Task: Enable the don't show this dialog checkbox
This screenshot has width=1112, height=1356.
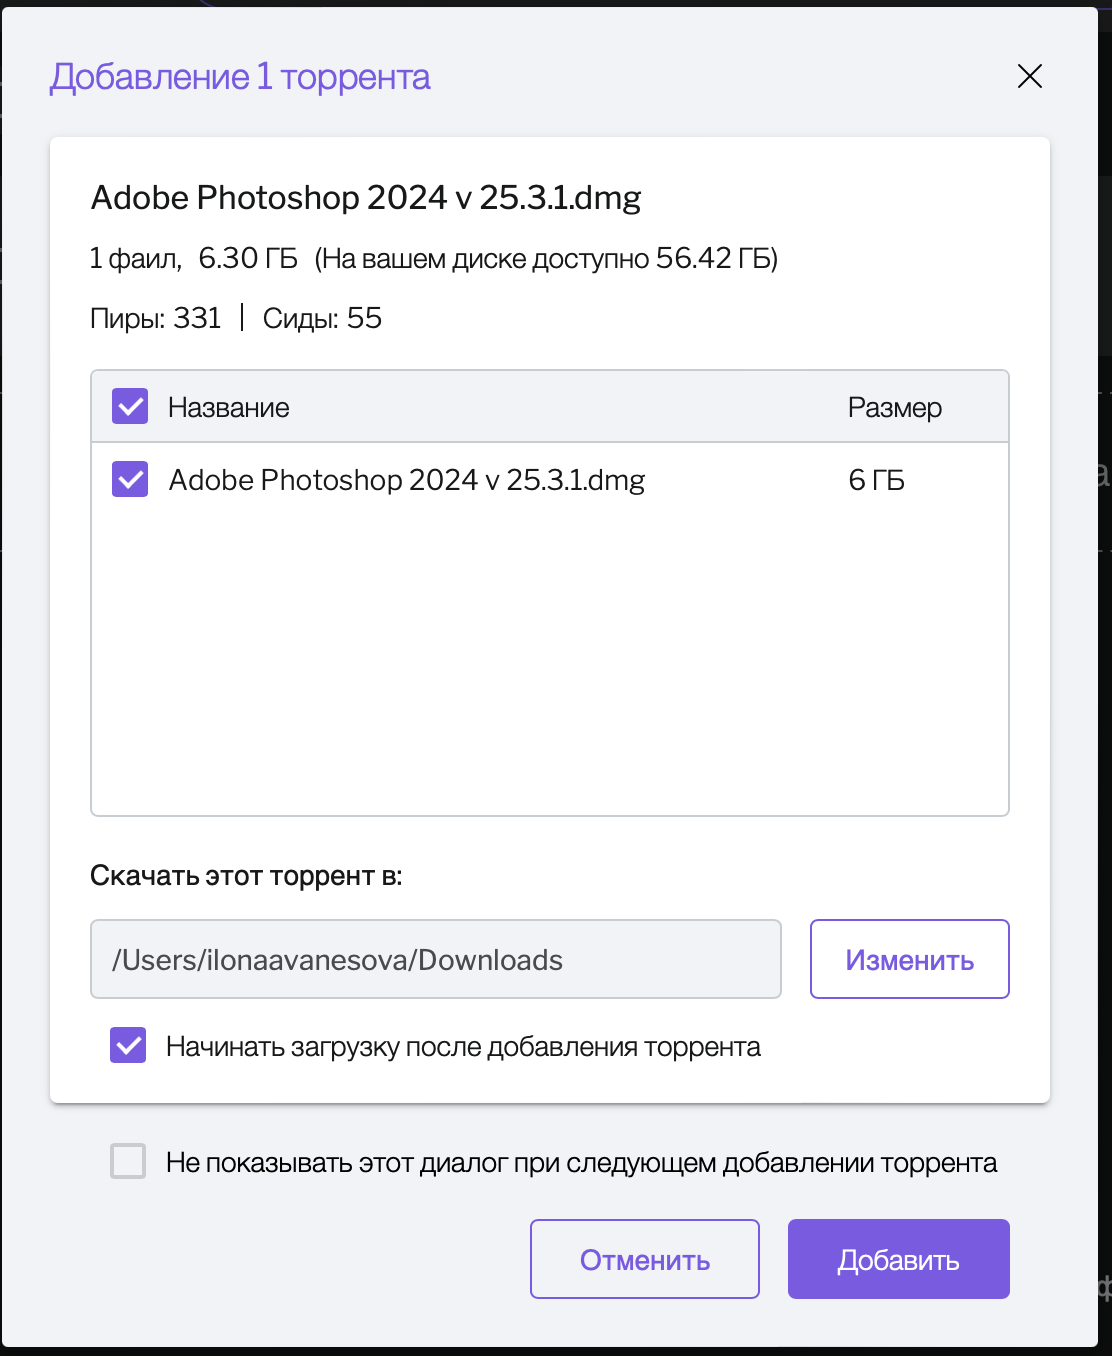Action: [128, 1162]
